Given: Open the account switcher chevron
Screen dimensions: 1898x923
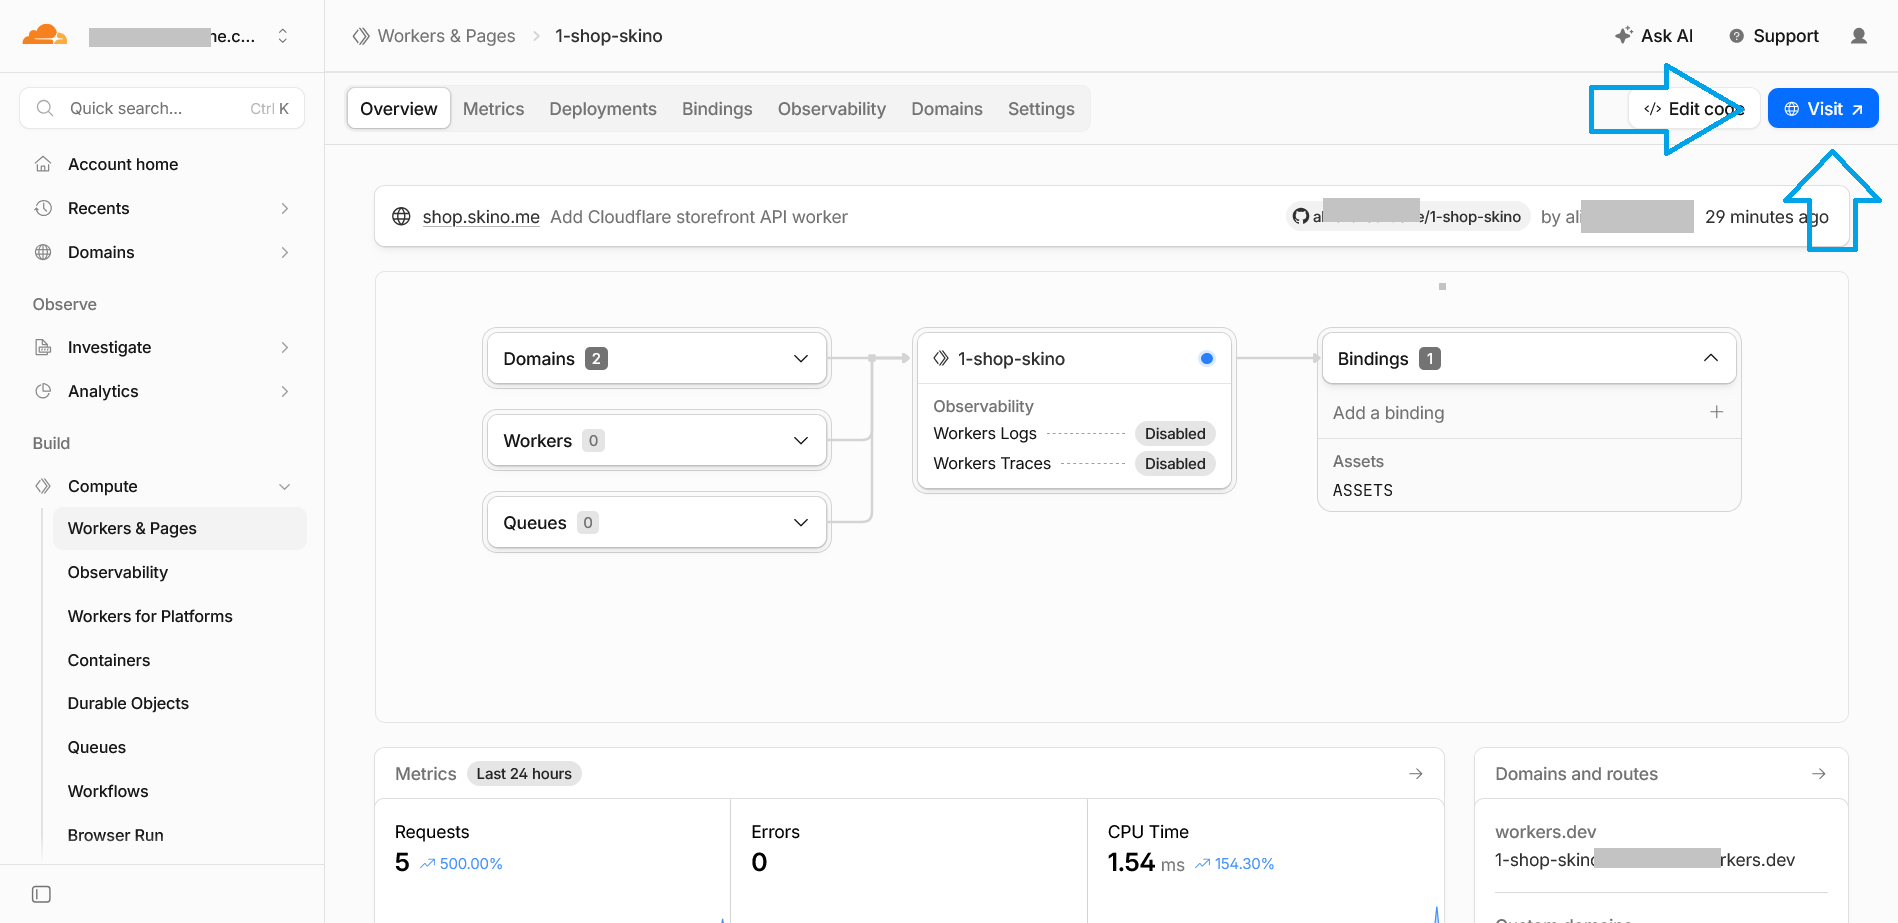Looking at the screenshot, I should [283, 36].
